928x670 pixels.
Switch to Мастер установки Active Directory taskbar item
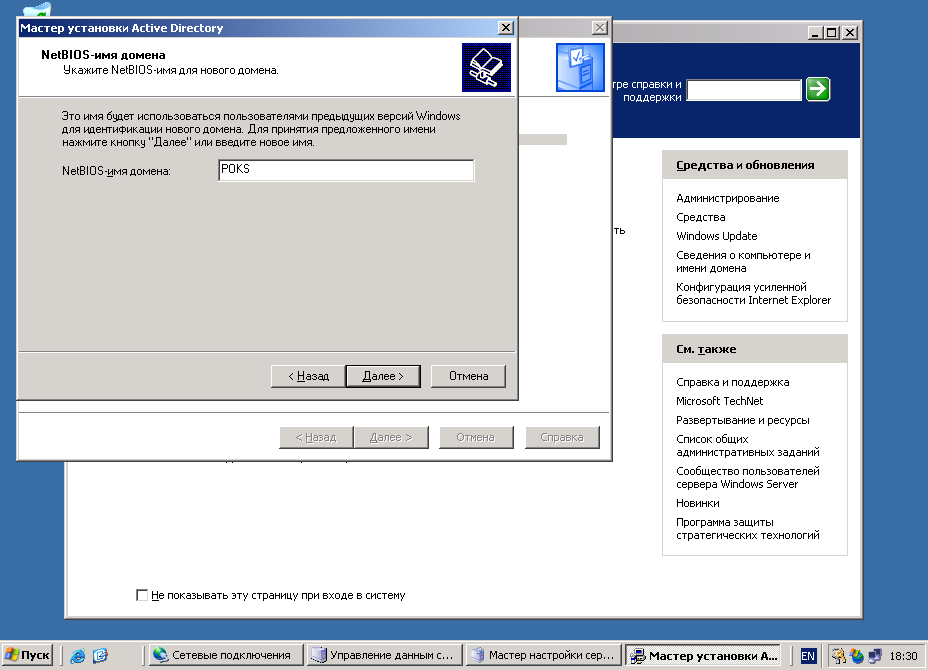coord(703,655)
